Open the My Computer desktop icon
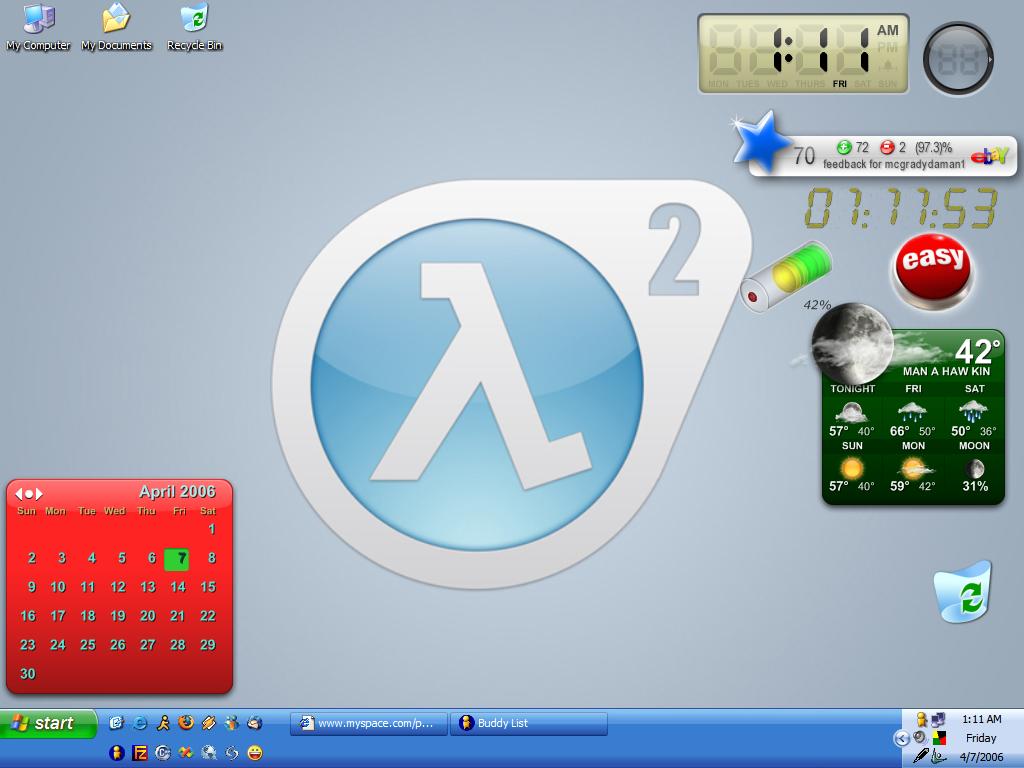Image resolution: width=1024 pixels, height=768 pixels. [x=38, y=27]
